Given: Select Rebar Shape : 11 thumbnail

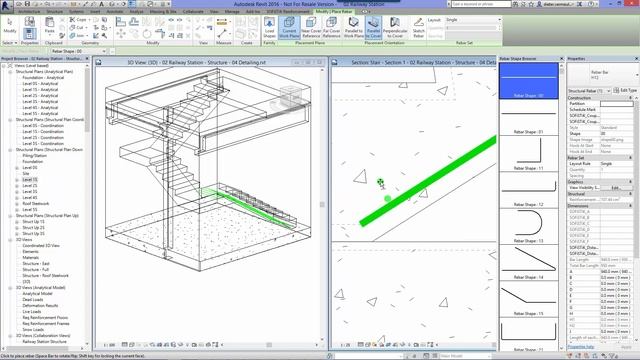Looking at the screenshot, I should 528,153.
